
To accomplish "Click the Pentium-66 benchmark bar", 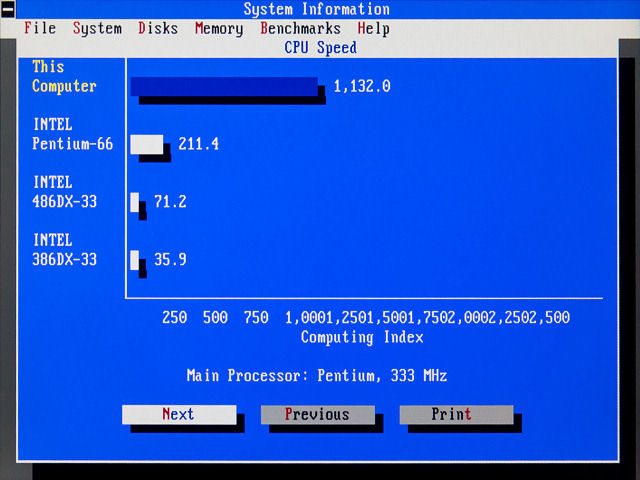I will pos(147,144).
